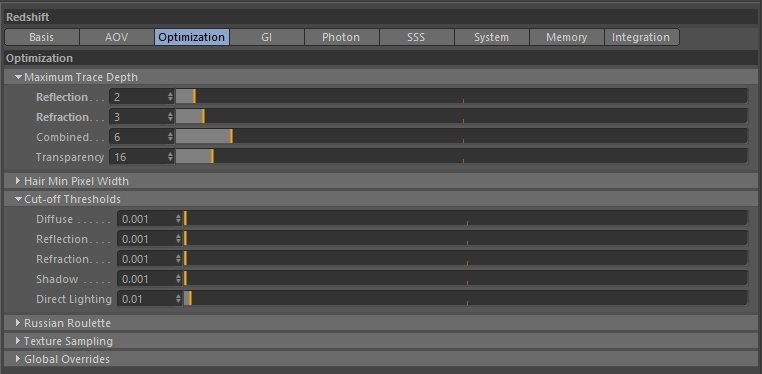Click the Combined trace depth slider
The height and width of the screenshot is (374, 762).
(x=461, y=136)
